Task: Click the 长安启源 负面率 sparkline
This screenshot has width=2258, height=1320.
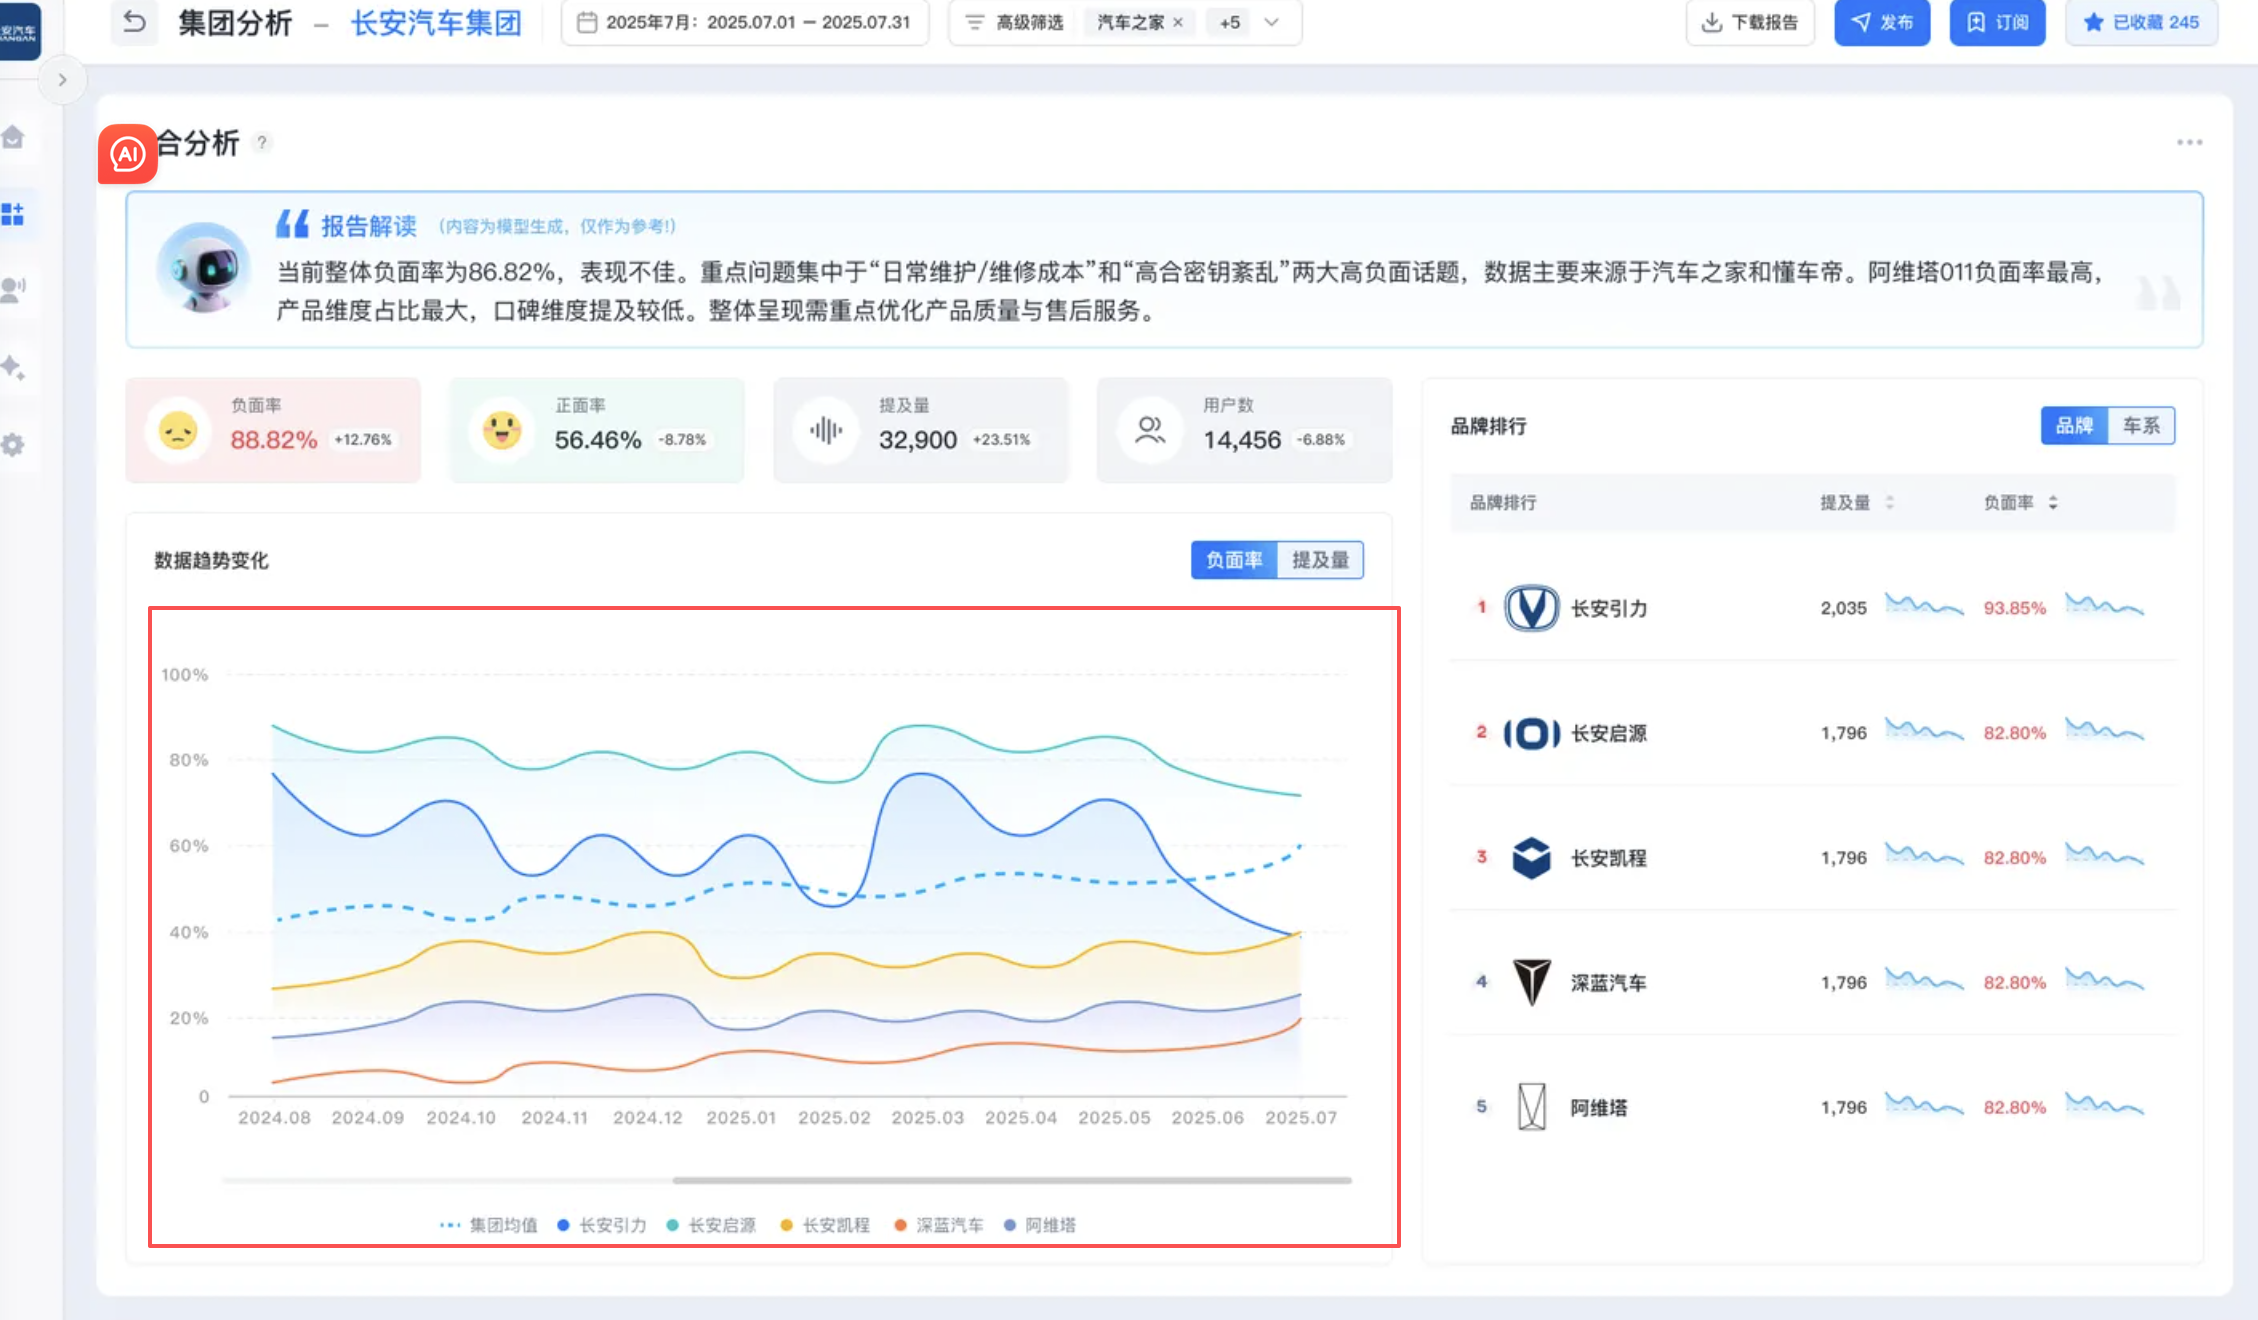Action: tap(2105, 729)
